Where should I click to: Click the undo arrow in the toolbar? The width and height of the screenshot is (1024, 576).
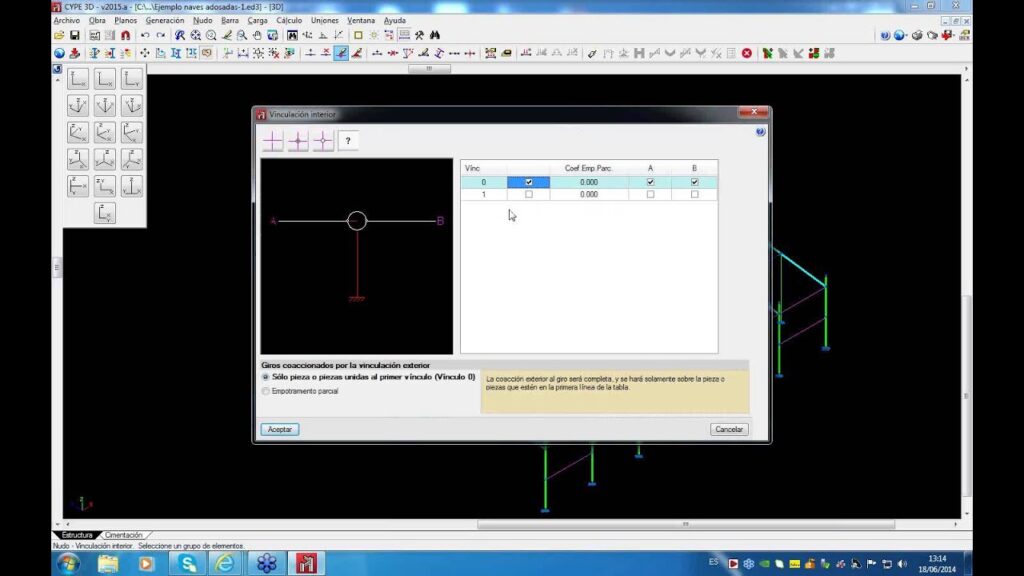[145, 35]
